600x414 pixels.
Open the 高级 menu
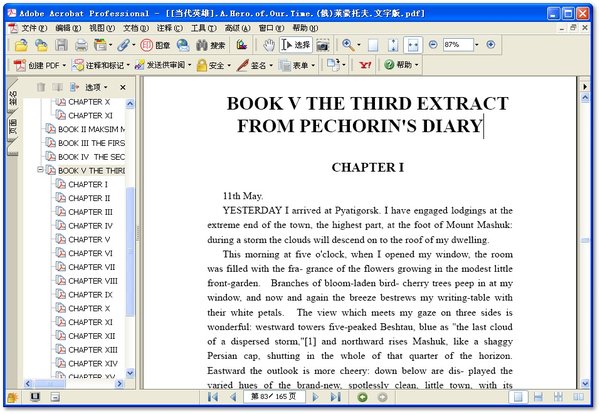237,28
